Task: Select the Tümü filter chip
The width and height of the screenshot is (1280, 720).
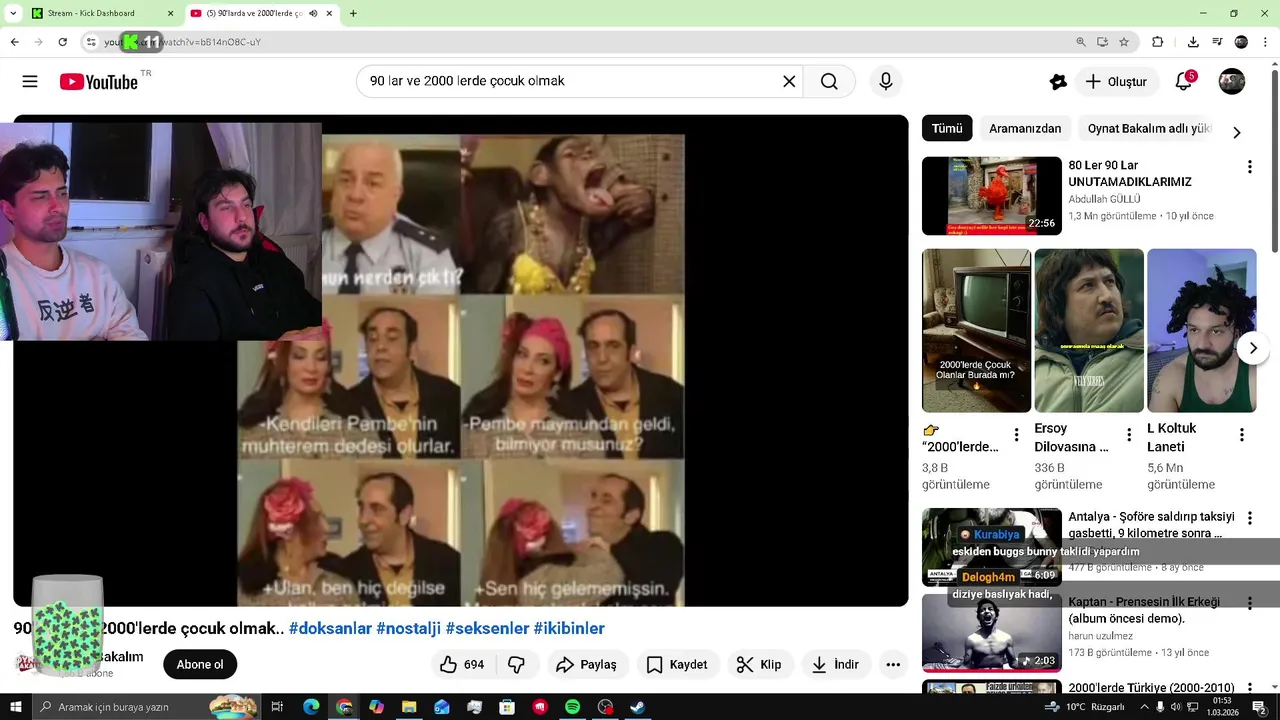Action: click(x=947, y=129)
